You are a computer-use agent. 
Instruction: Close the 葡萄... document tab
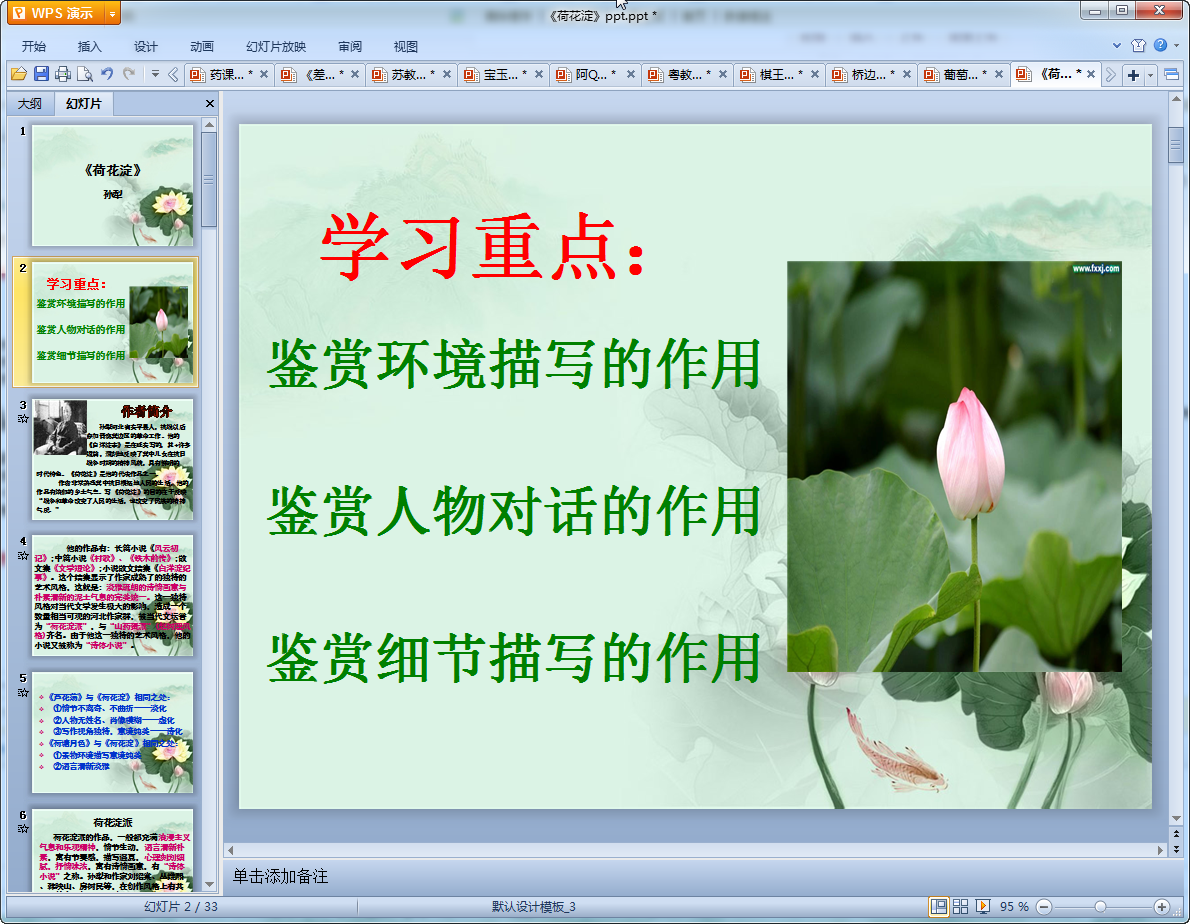pyautogui.click(x=999, y=74)
